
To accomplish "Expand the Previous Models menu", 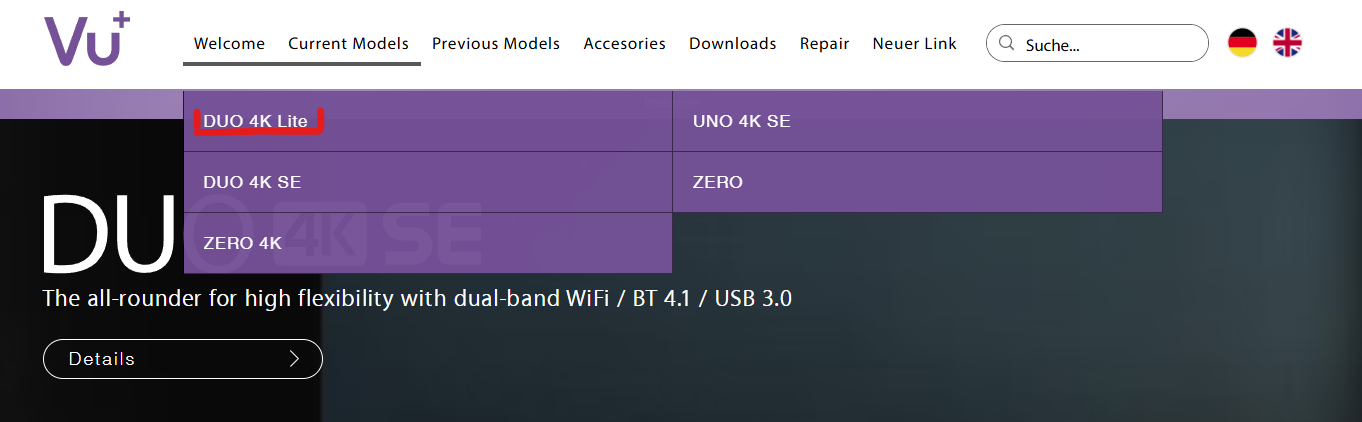I will (496, 44).
